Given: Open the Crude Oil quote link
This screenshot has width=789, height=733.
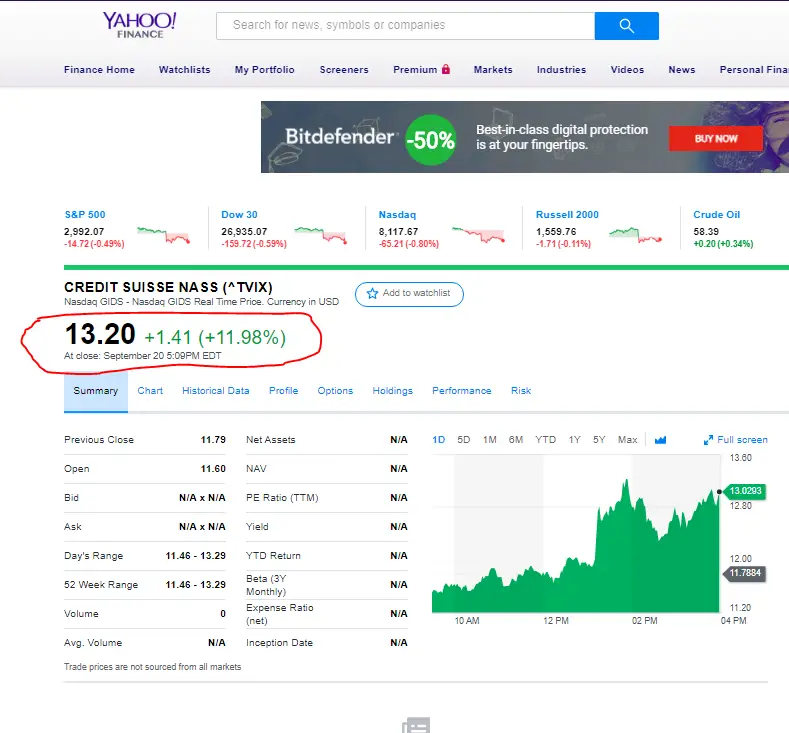Looking at the screenshot, I should pos(717,214).
